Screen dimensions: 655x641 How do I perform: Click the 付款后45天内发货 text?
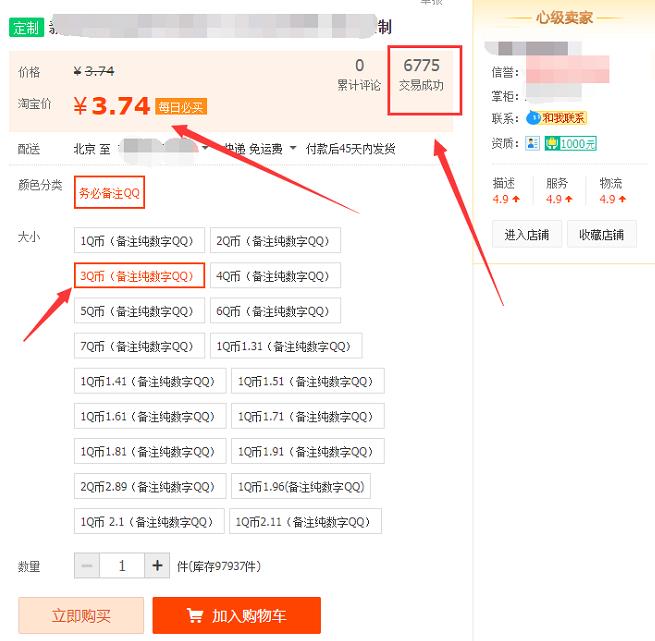click(350, 148)
